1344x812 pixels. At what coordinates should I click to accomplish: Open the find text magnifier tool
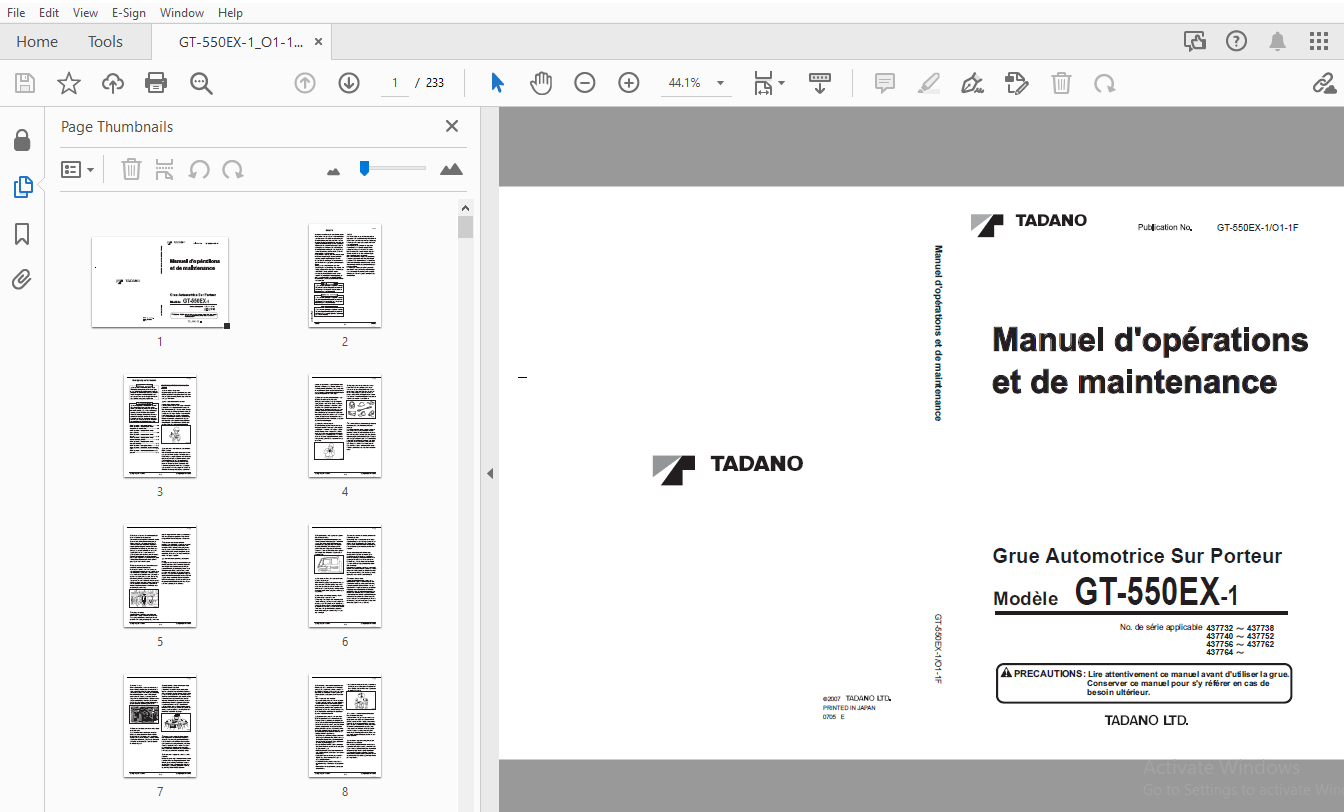pos(201,83)
